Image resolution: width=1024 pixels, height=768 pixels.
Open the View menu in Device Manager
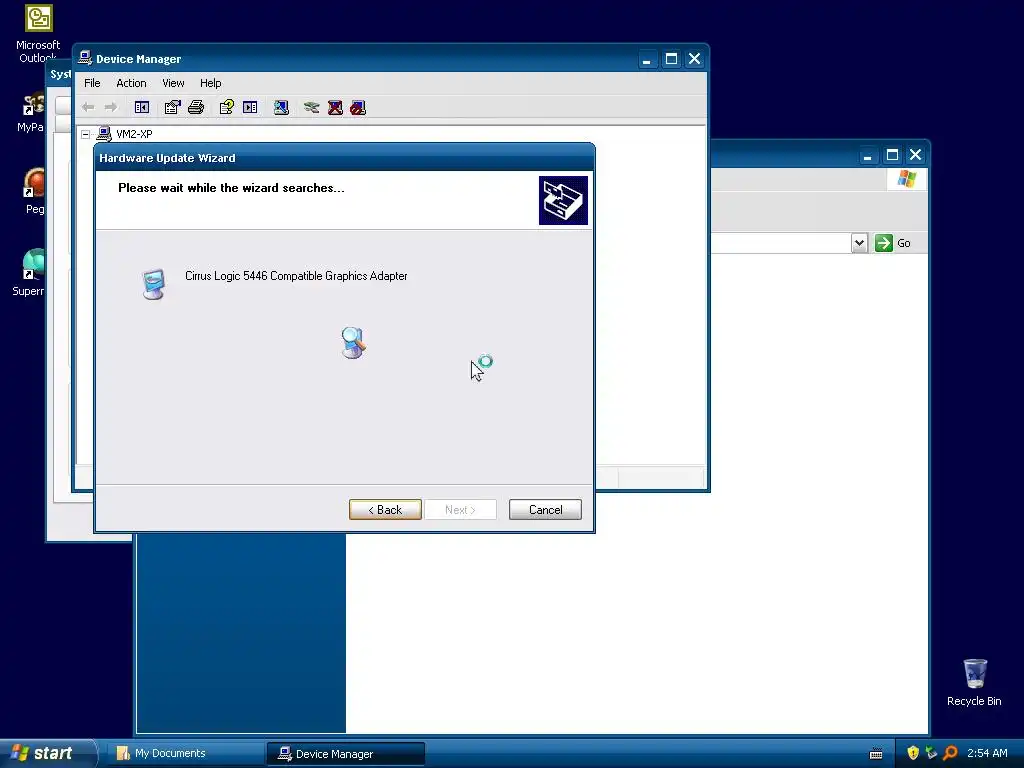tap(173, 83)
